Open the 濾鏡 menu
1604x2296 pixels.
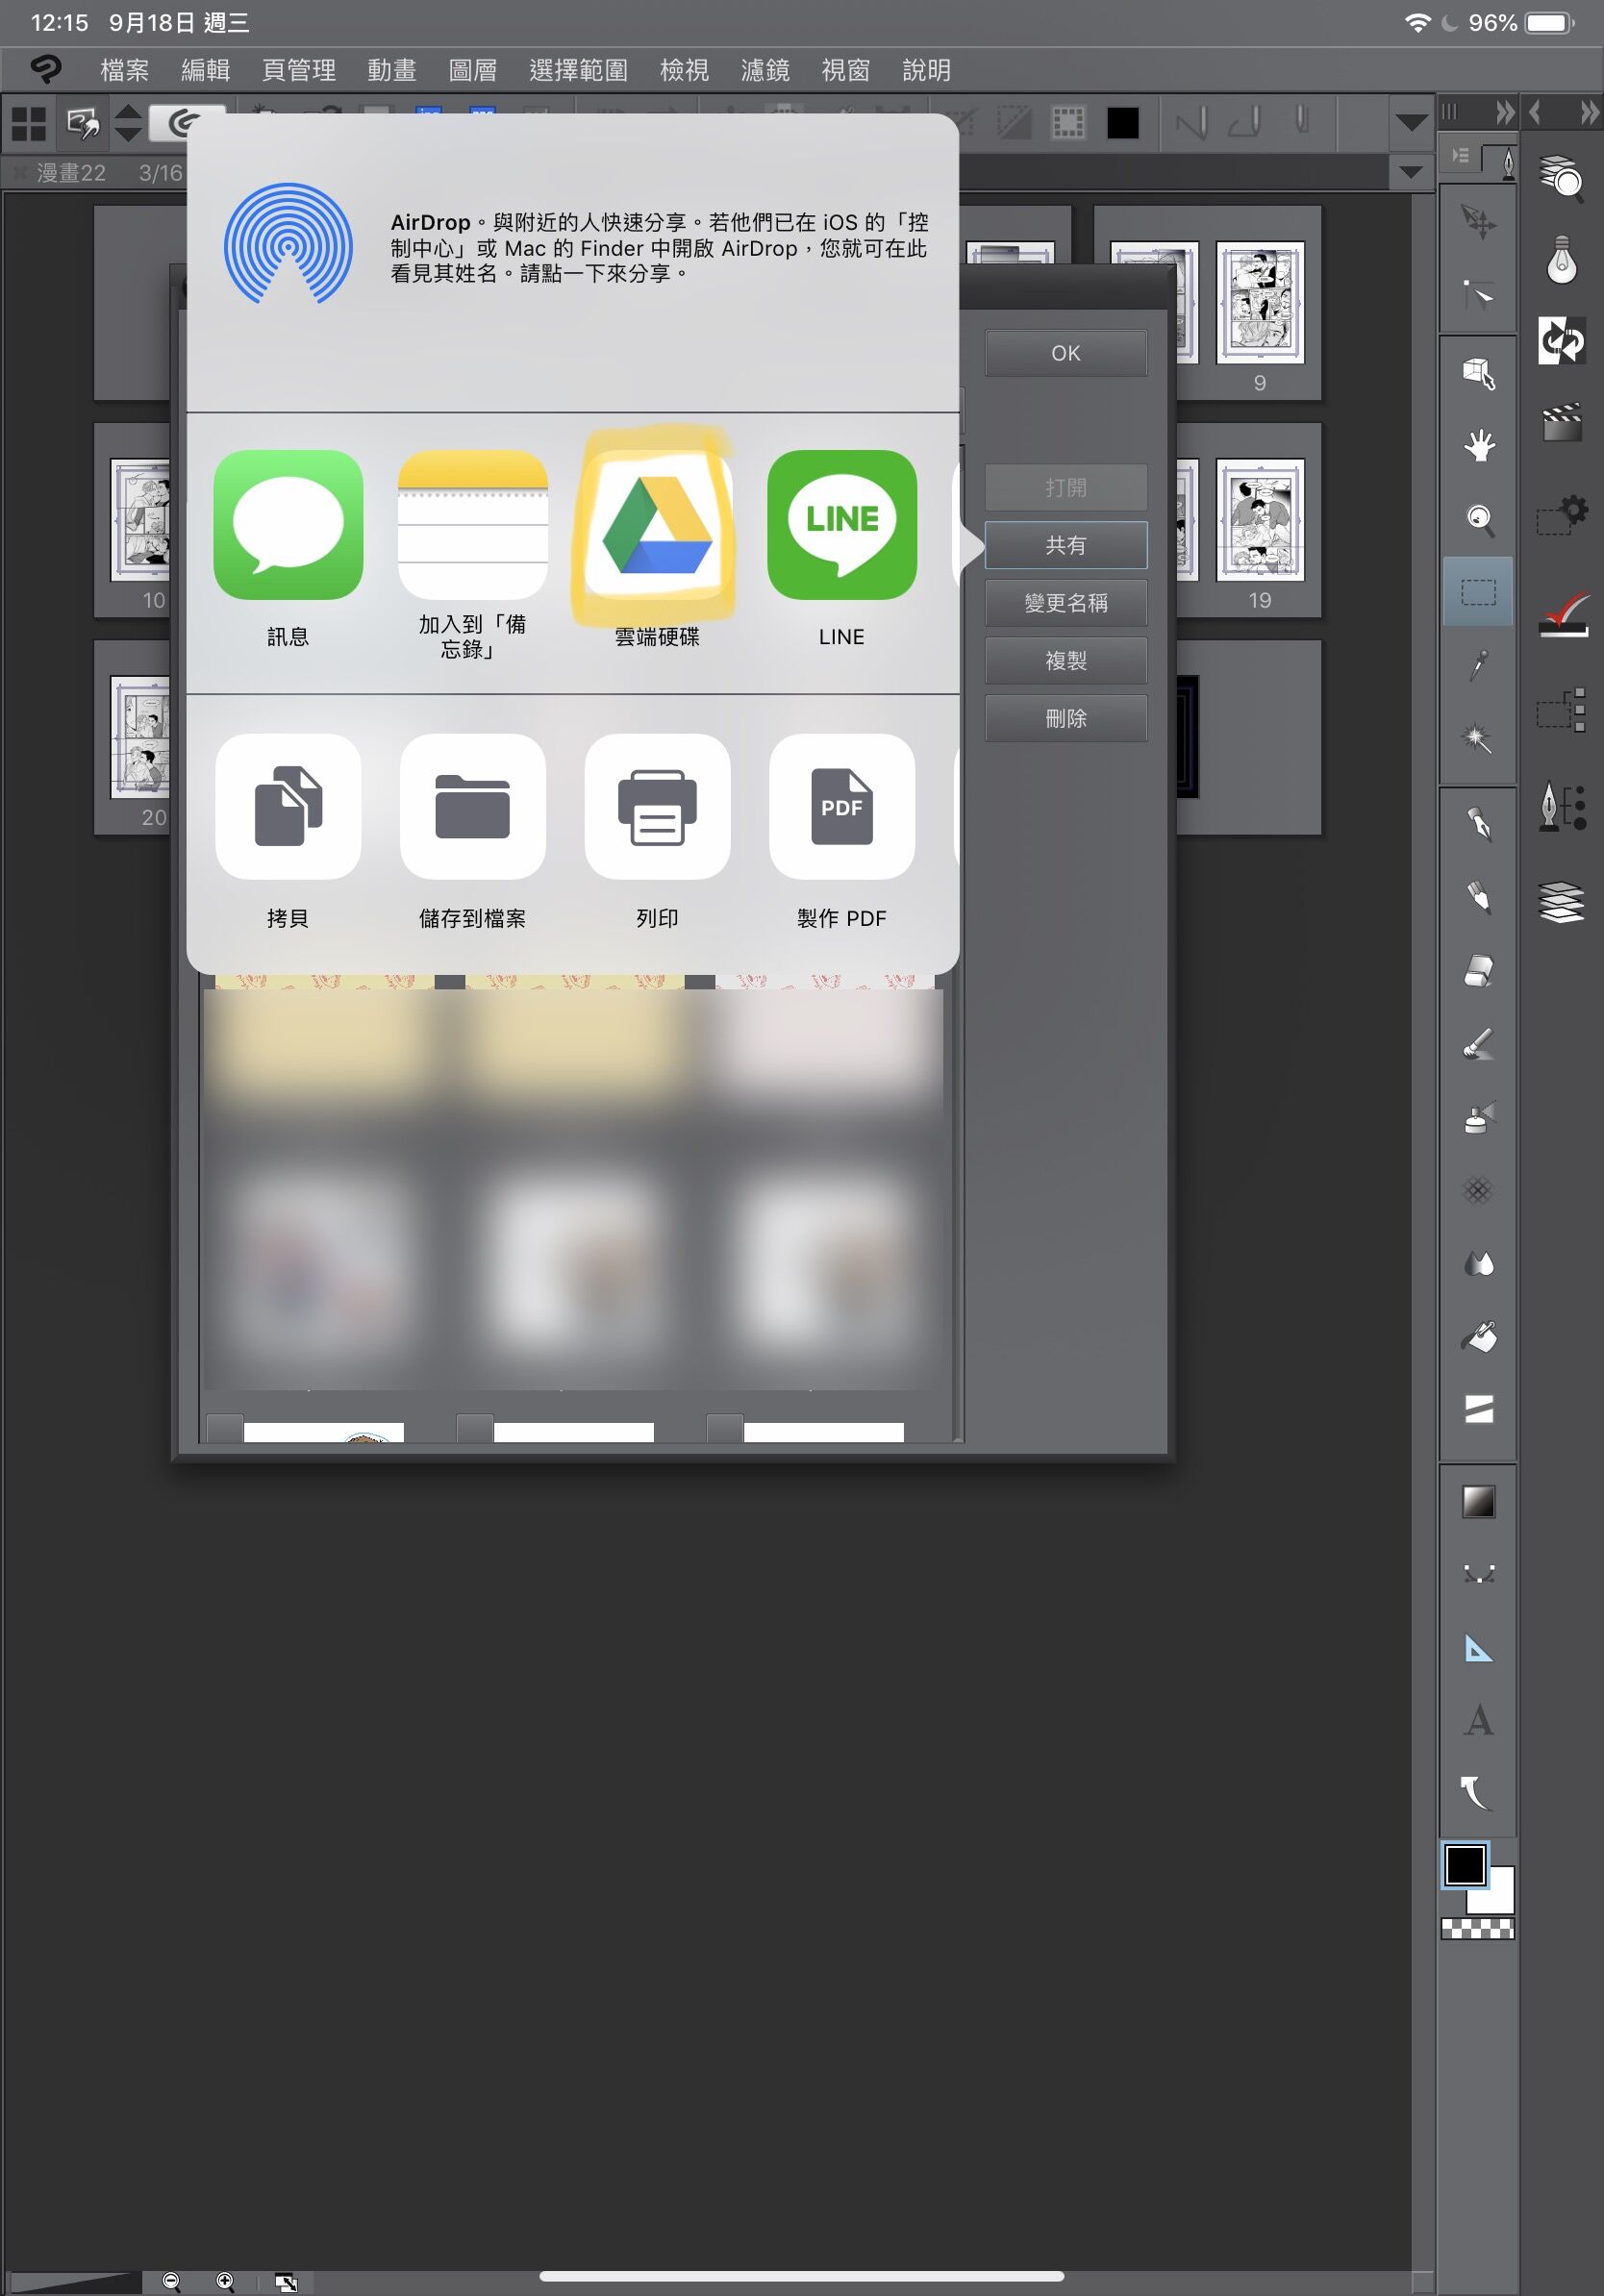[766, 70]
